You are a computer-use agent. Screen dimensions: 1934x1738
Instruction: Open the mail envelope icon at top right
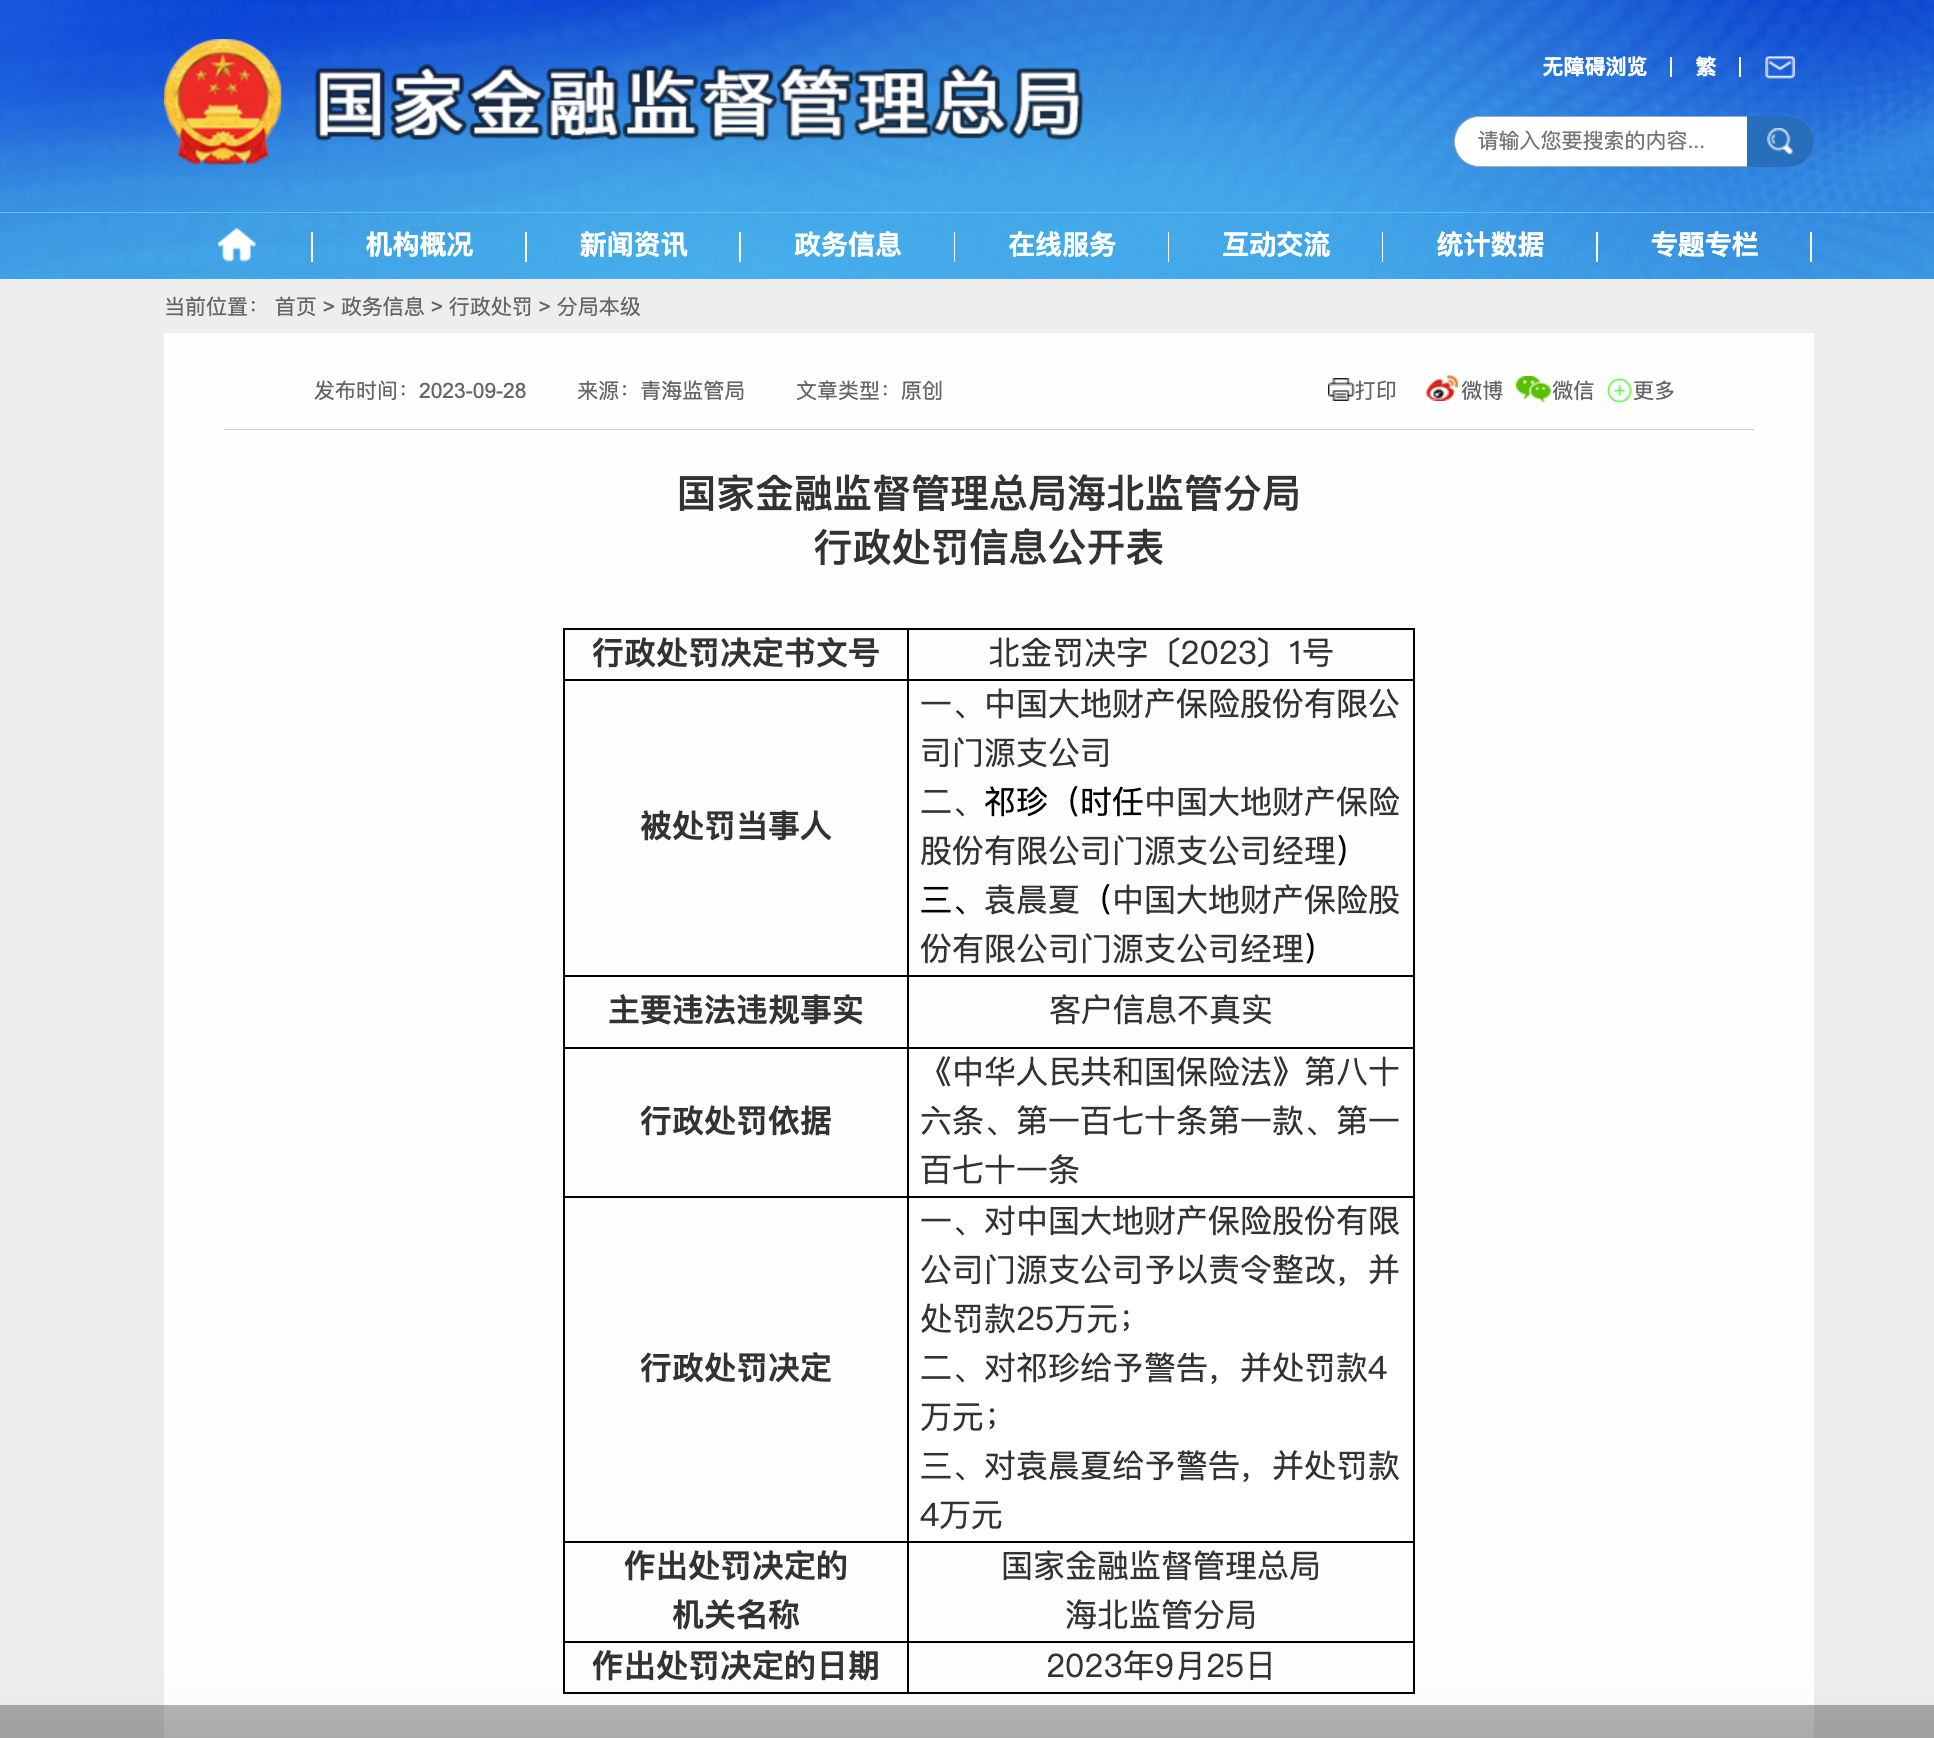(x=1779, y=67)
